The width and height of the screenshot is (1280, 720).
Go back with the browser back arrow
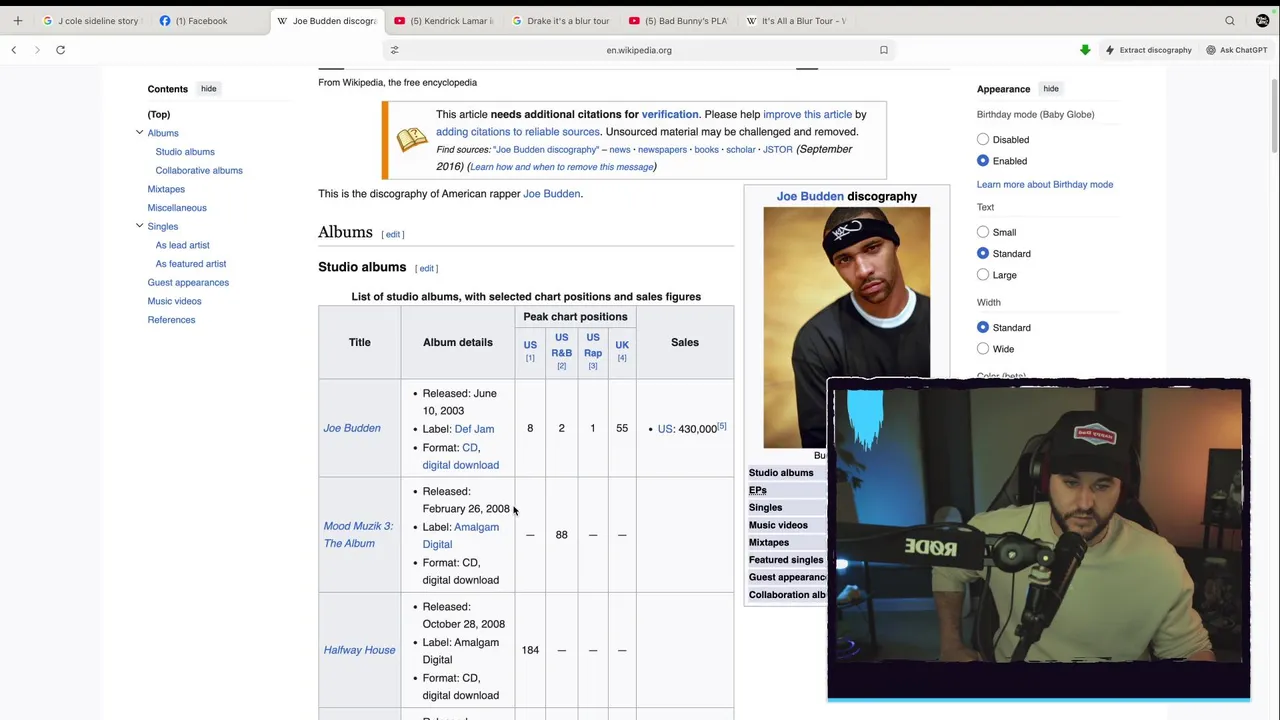click(x=14, y=50)
